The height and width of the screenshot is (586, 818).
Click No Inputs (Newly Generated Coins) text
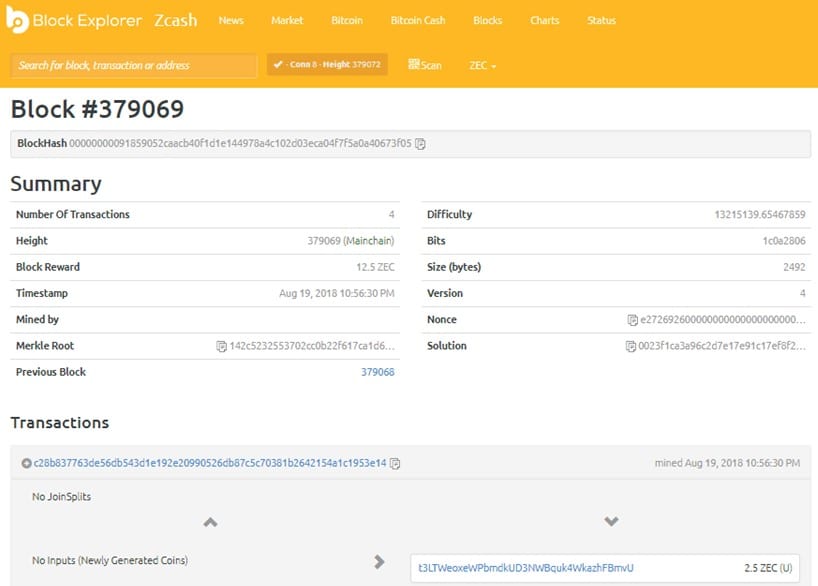[x=110, y=560]
